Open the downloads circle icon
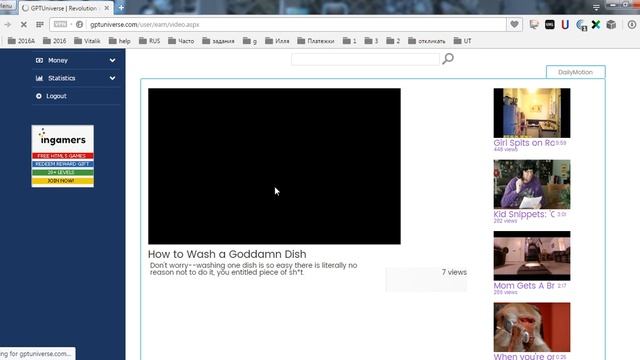640x360 pixels. tap(632, 24)
